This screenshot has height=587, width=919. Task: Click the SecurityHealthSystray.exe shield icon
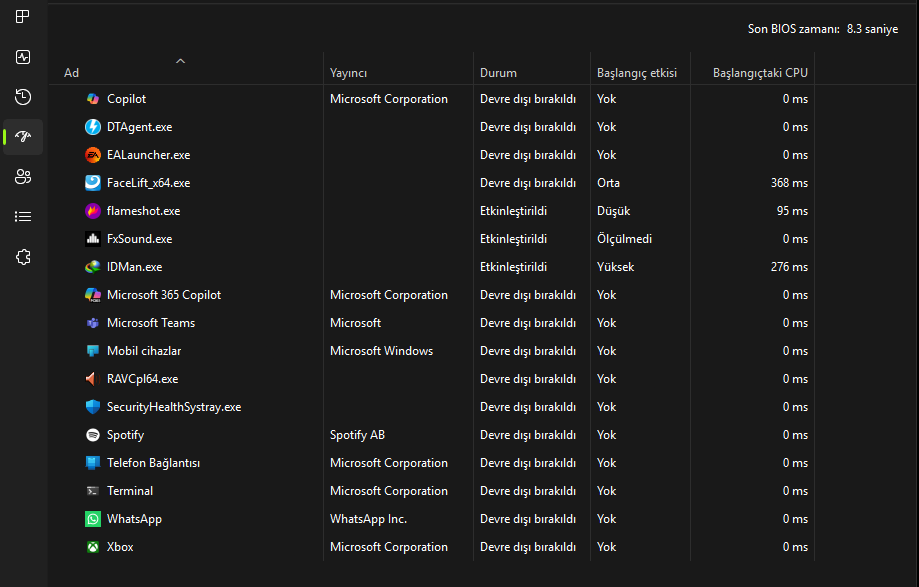click(x=93, y=407)
